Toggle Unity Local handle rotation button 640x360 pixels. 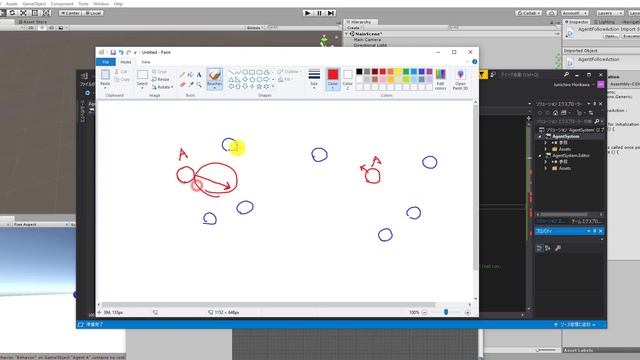pyautogui.click(x=92, y=13)
